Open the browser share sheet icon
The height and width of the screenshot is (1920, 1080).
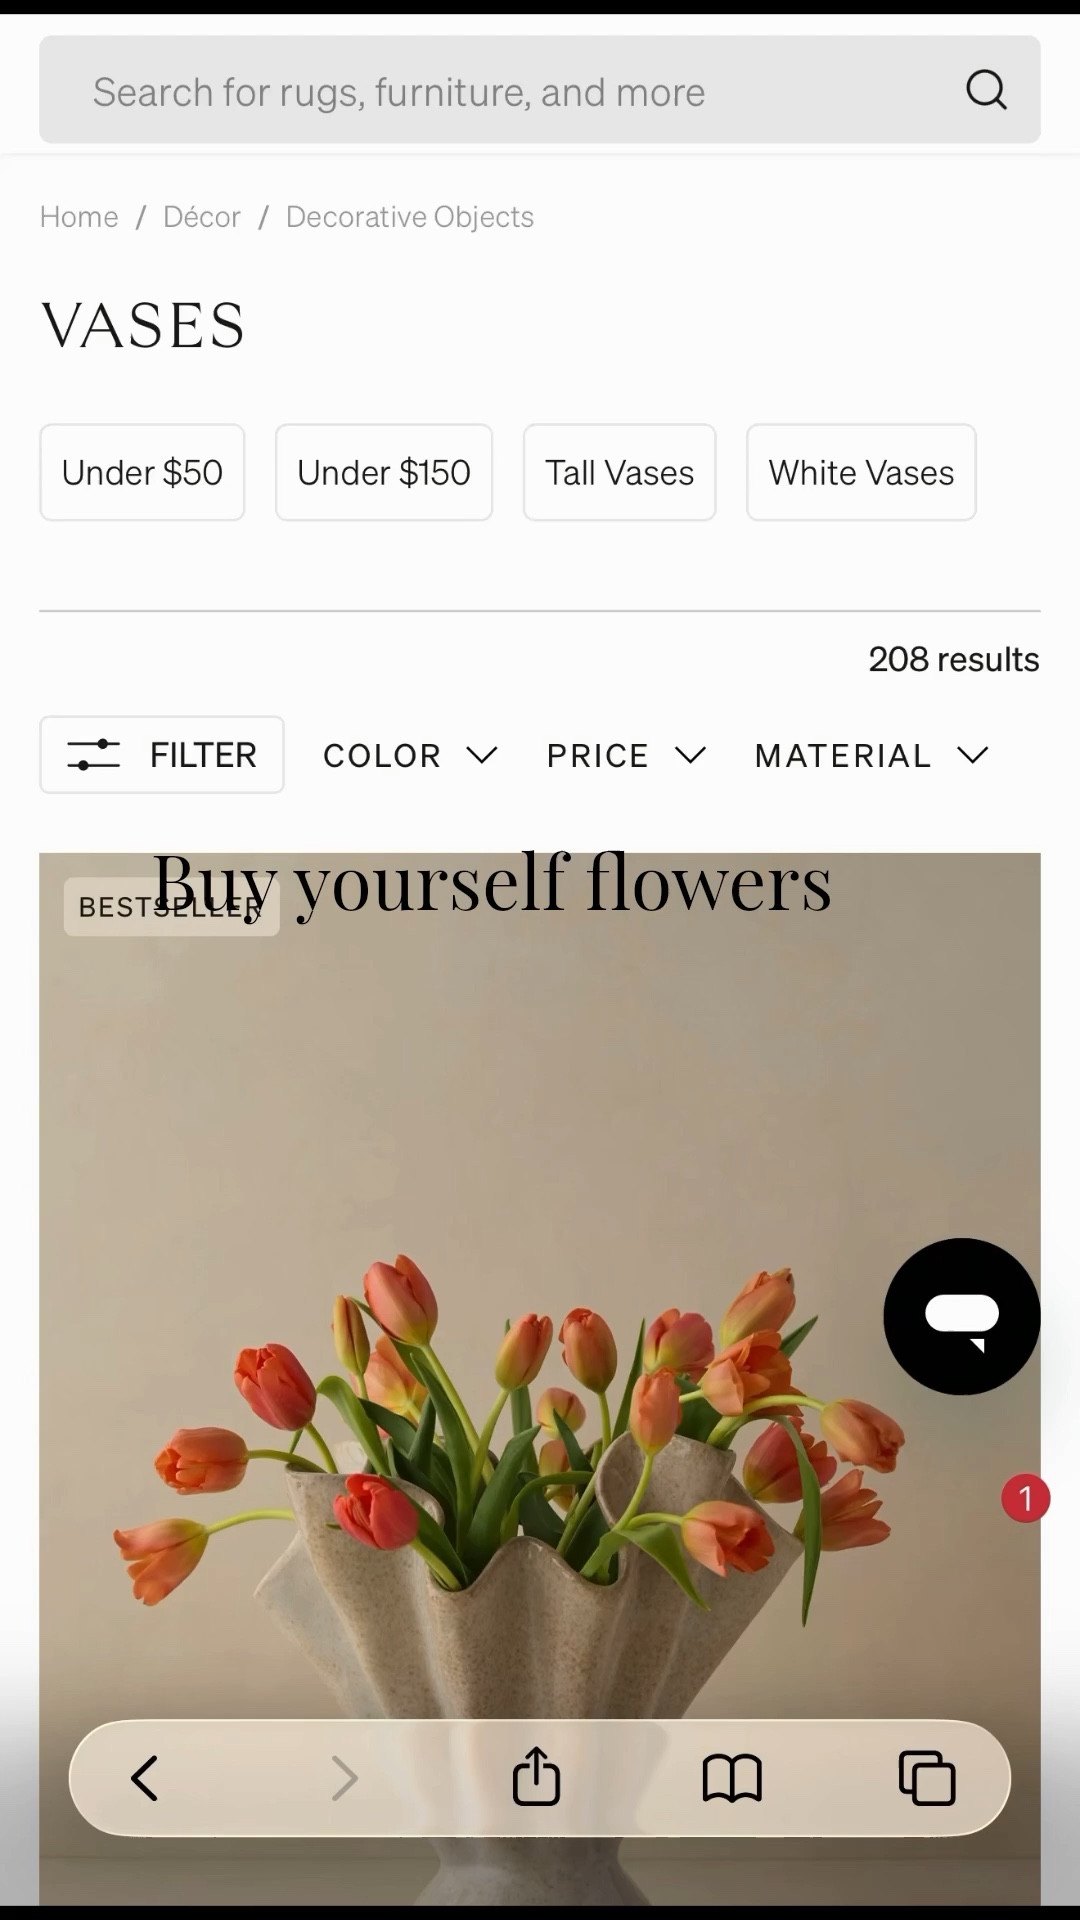[x=536, y=1776]
